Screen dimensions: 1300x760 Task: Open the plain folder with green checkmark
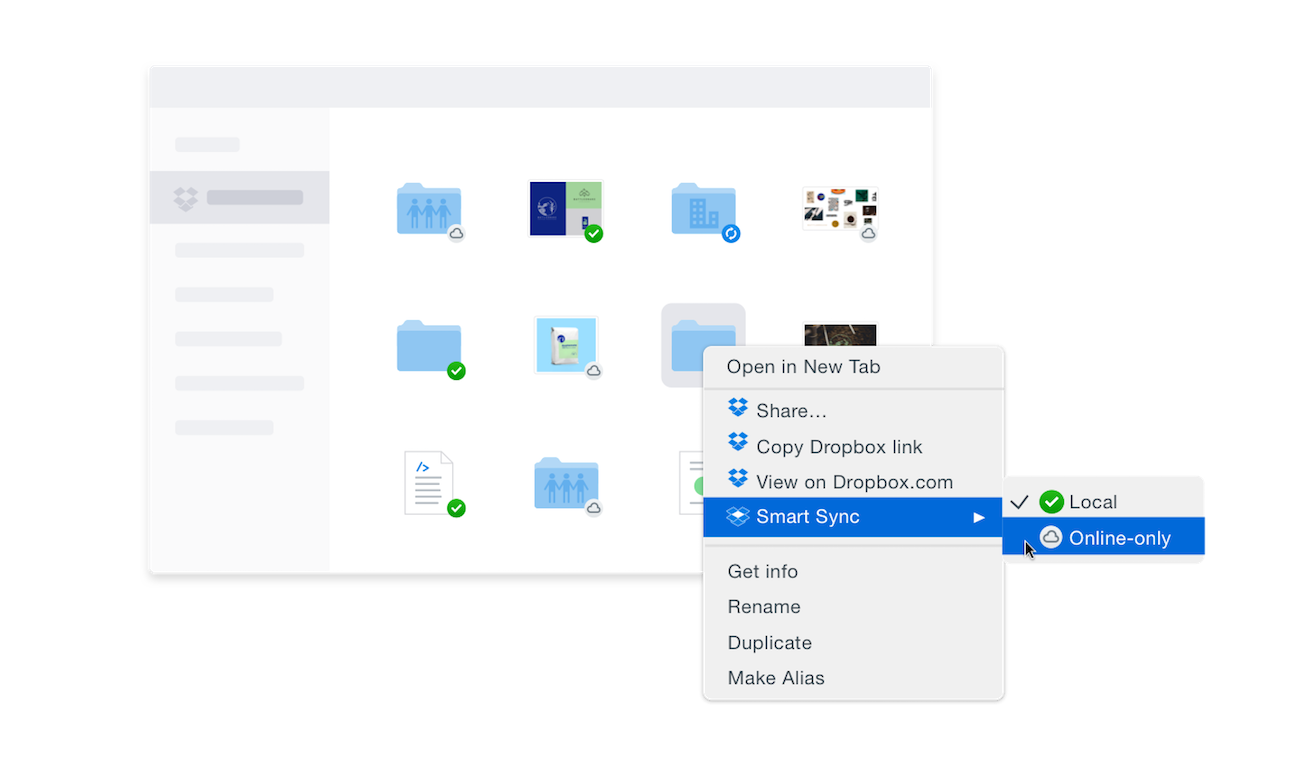429,346
